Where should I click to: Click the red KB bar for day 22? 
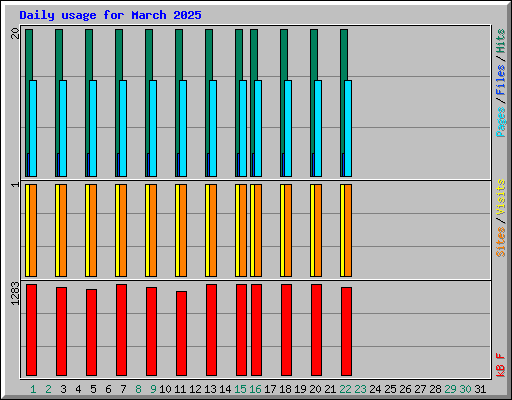click(x=346, y=331)
